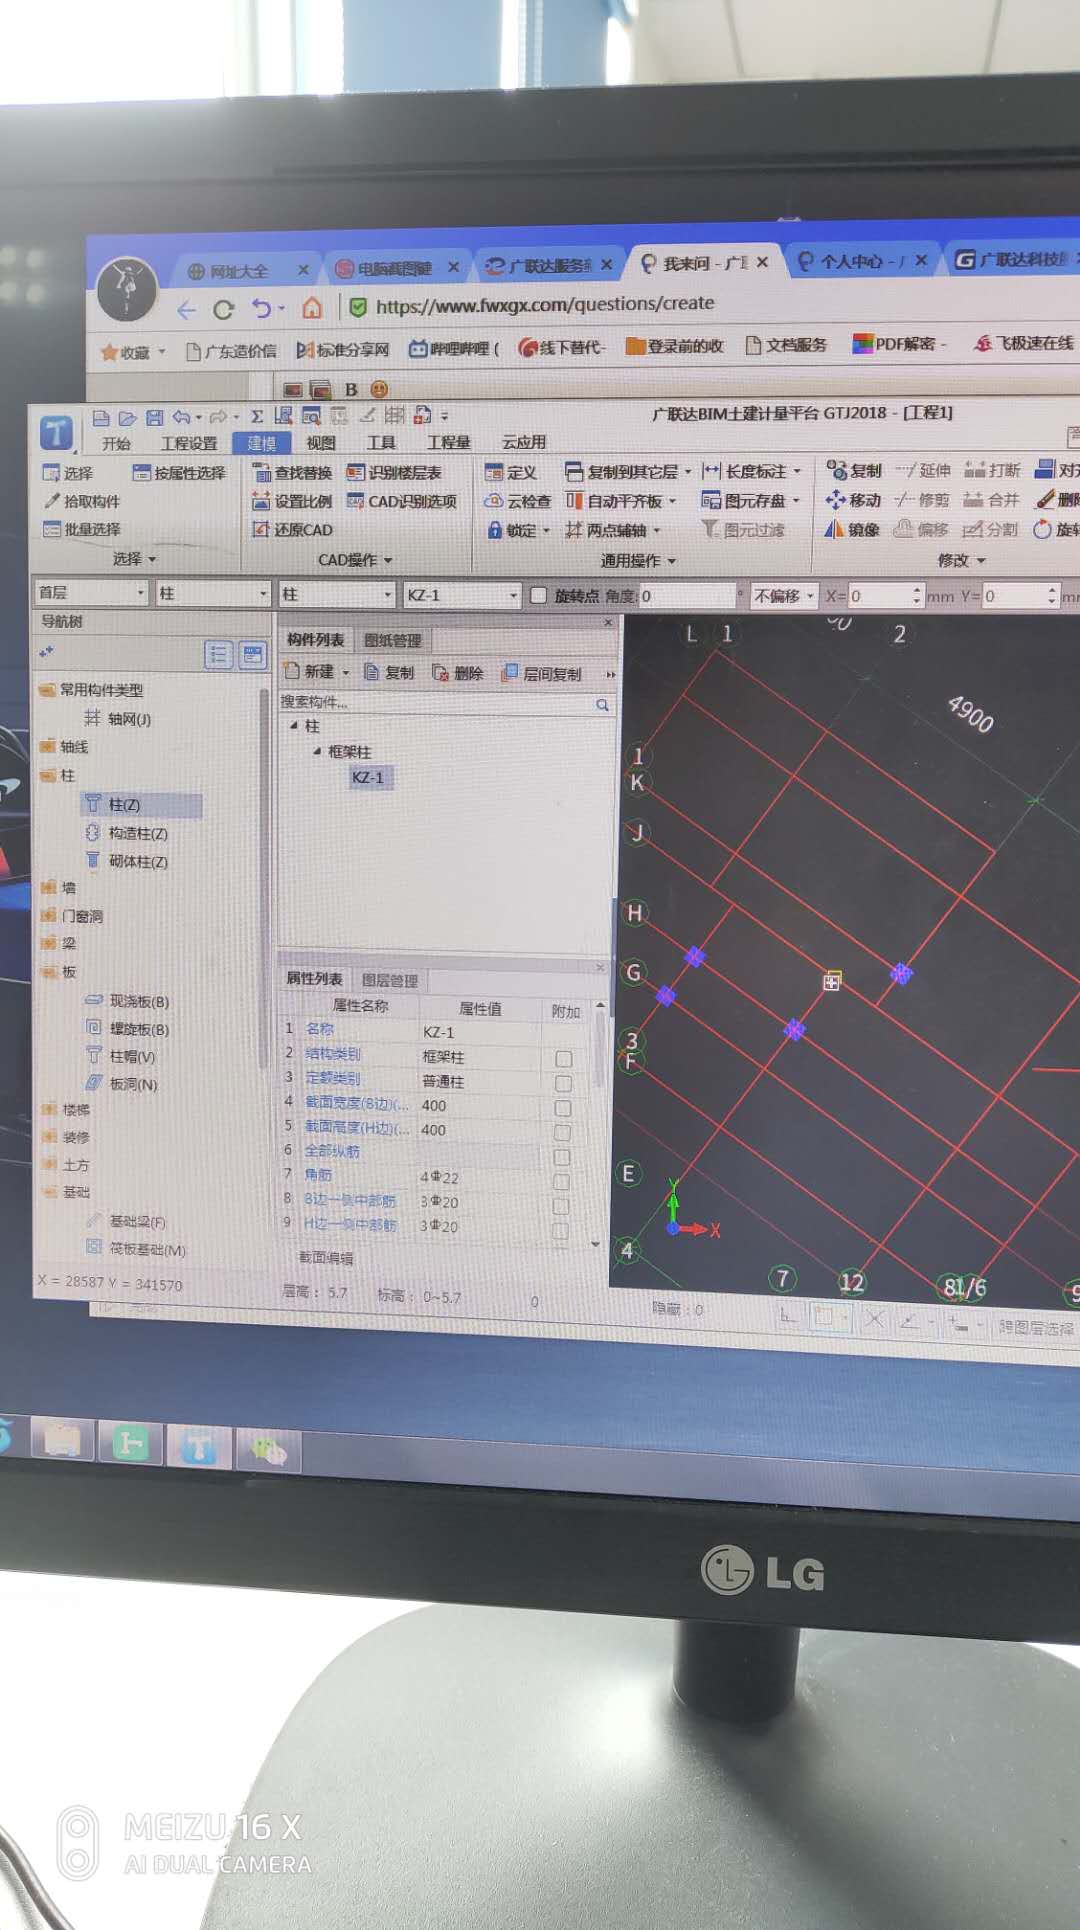1080x1930 pixels.
Task: Open the 云应用 ribbon tab
Action: pos(524,442)
